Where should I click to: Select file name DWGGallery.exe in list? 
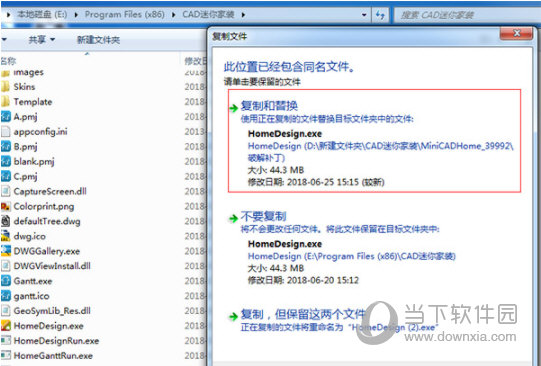click(47, 251)
